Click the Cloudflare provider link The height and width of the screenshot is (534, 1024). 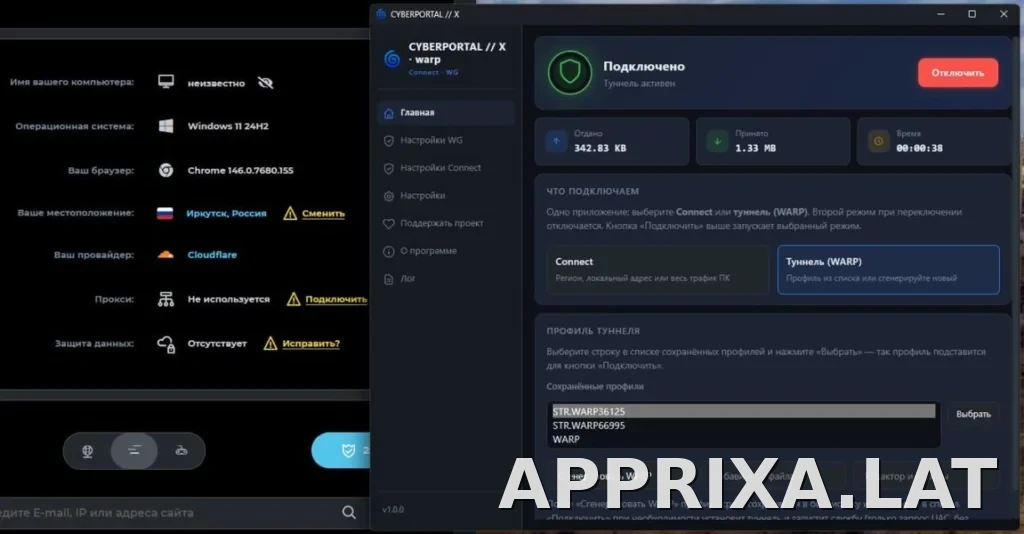pos(212,255)
